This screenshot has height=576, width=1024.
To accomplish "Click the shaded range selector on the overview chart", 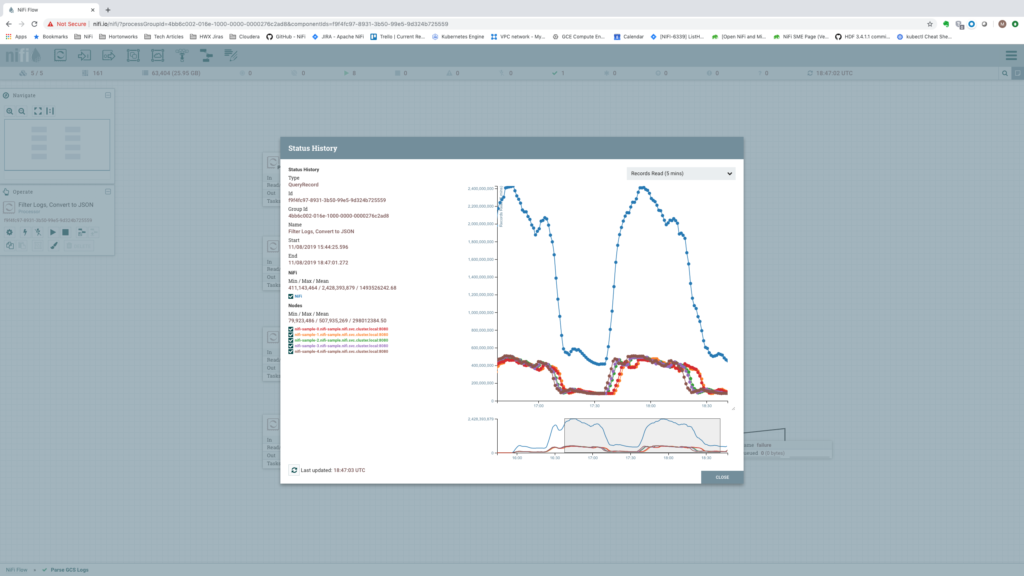I will coord(642,432).
